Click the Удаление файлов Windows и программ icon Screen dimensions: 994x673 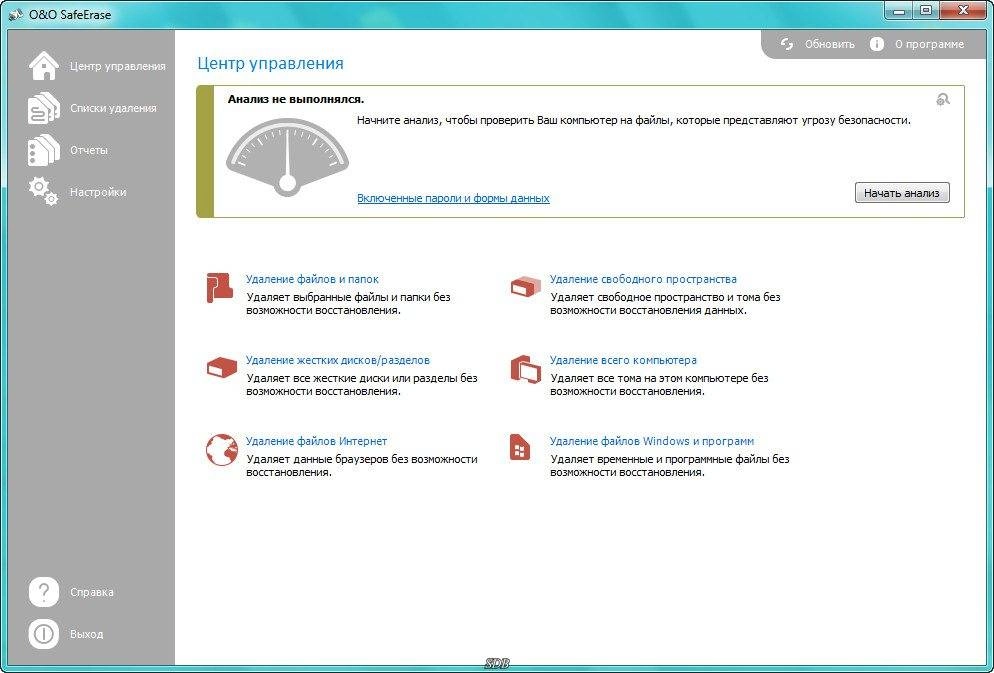coord(520,447)
